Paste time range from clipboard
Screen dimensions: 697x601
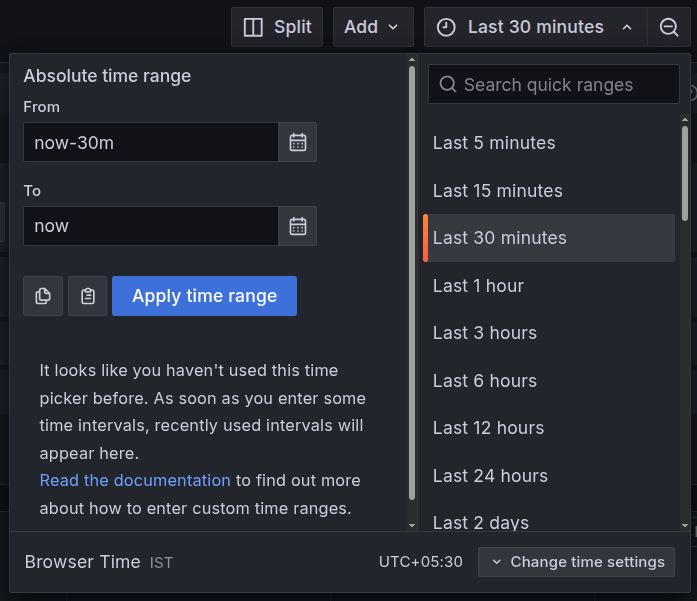coord(88,296)
